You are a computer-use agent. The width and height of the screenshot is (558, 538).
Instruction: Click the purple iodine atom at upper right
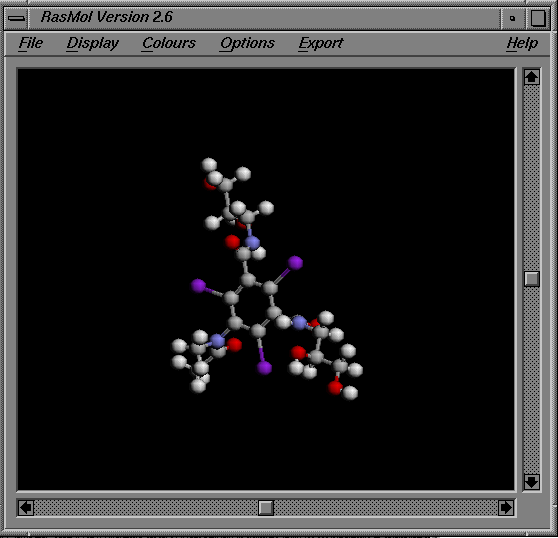pyautogui.click(x=295, y=263)
